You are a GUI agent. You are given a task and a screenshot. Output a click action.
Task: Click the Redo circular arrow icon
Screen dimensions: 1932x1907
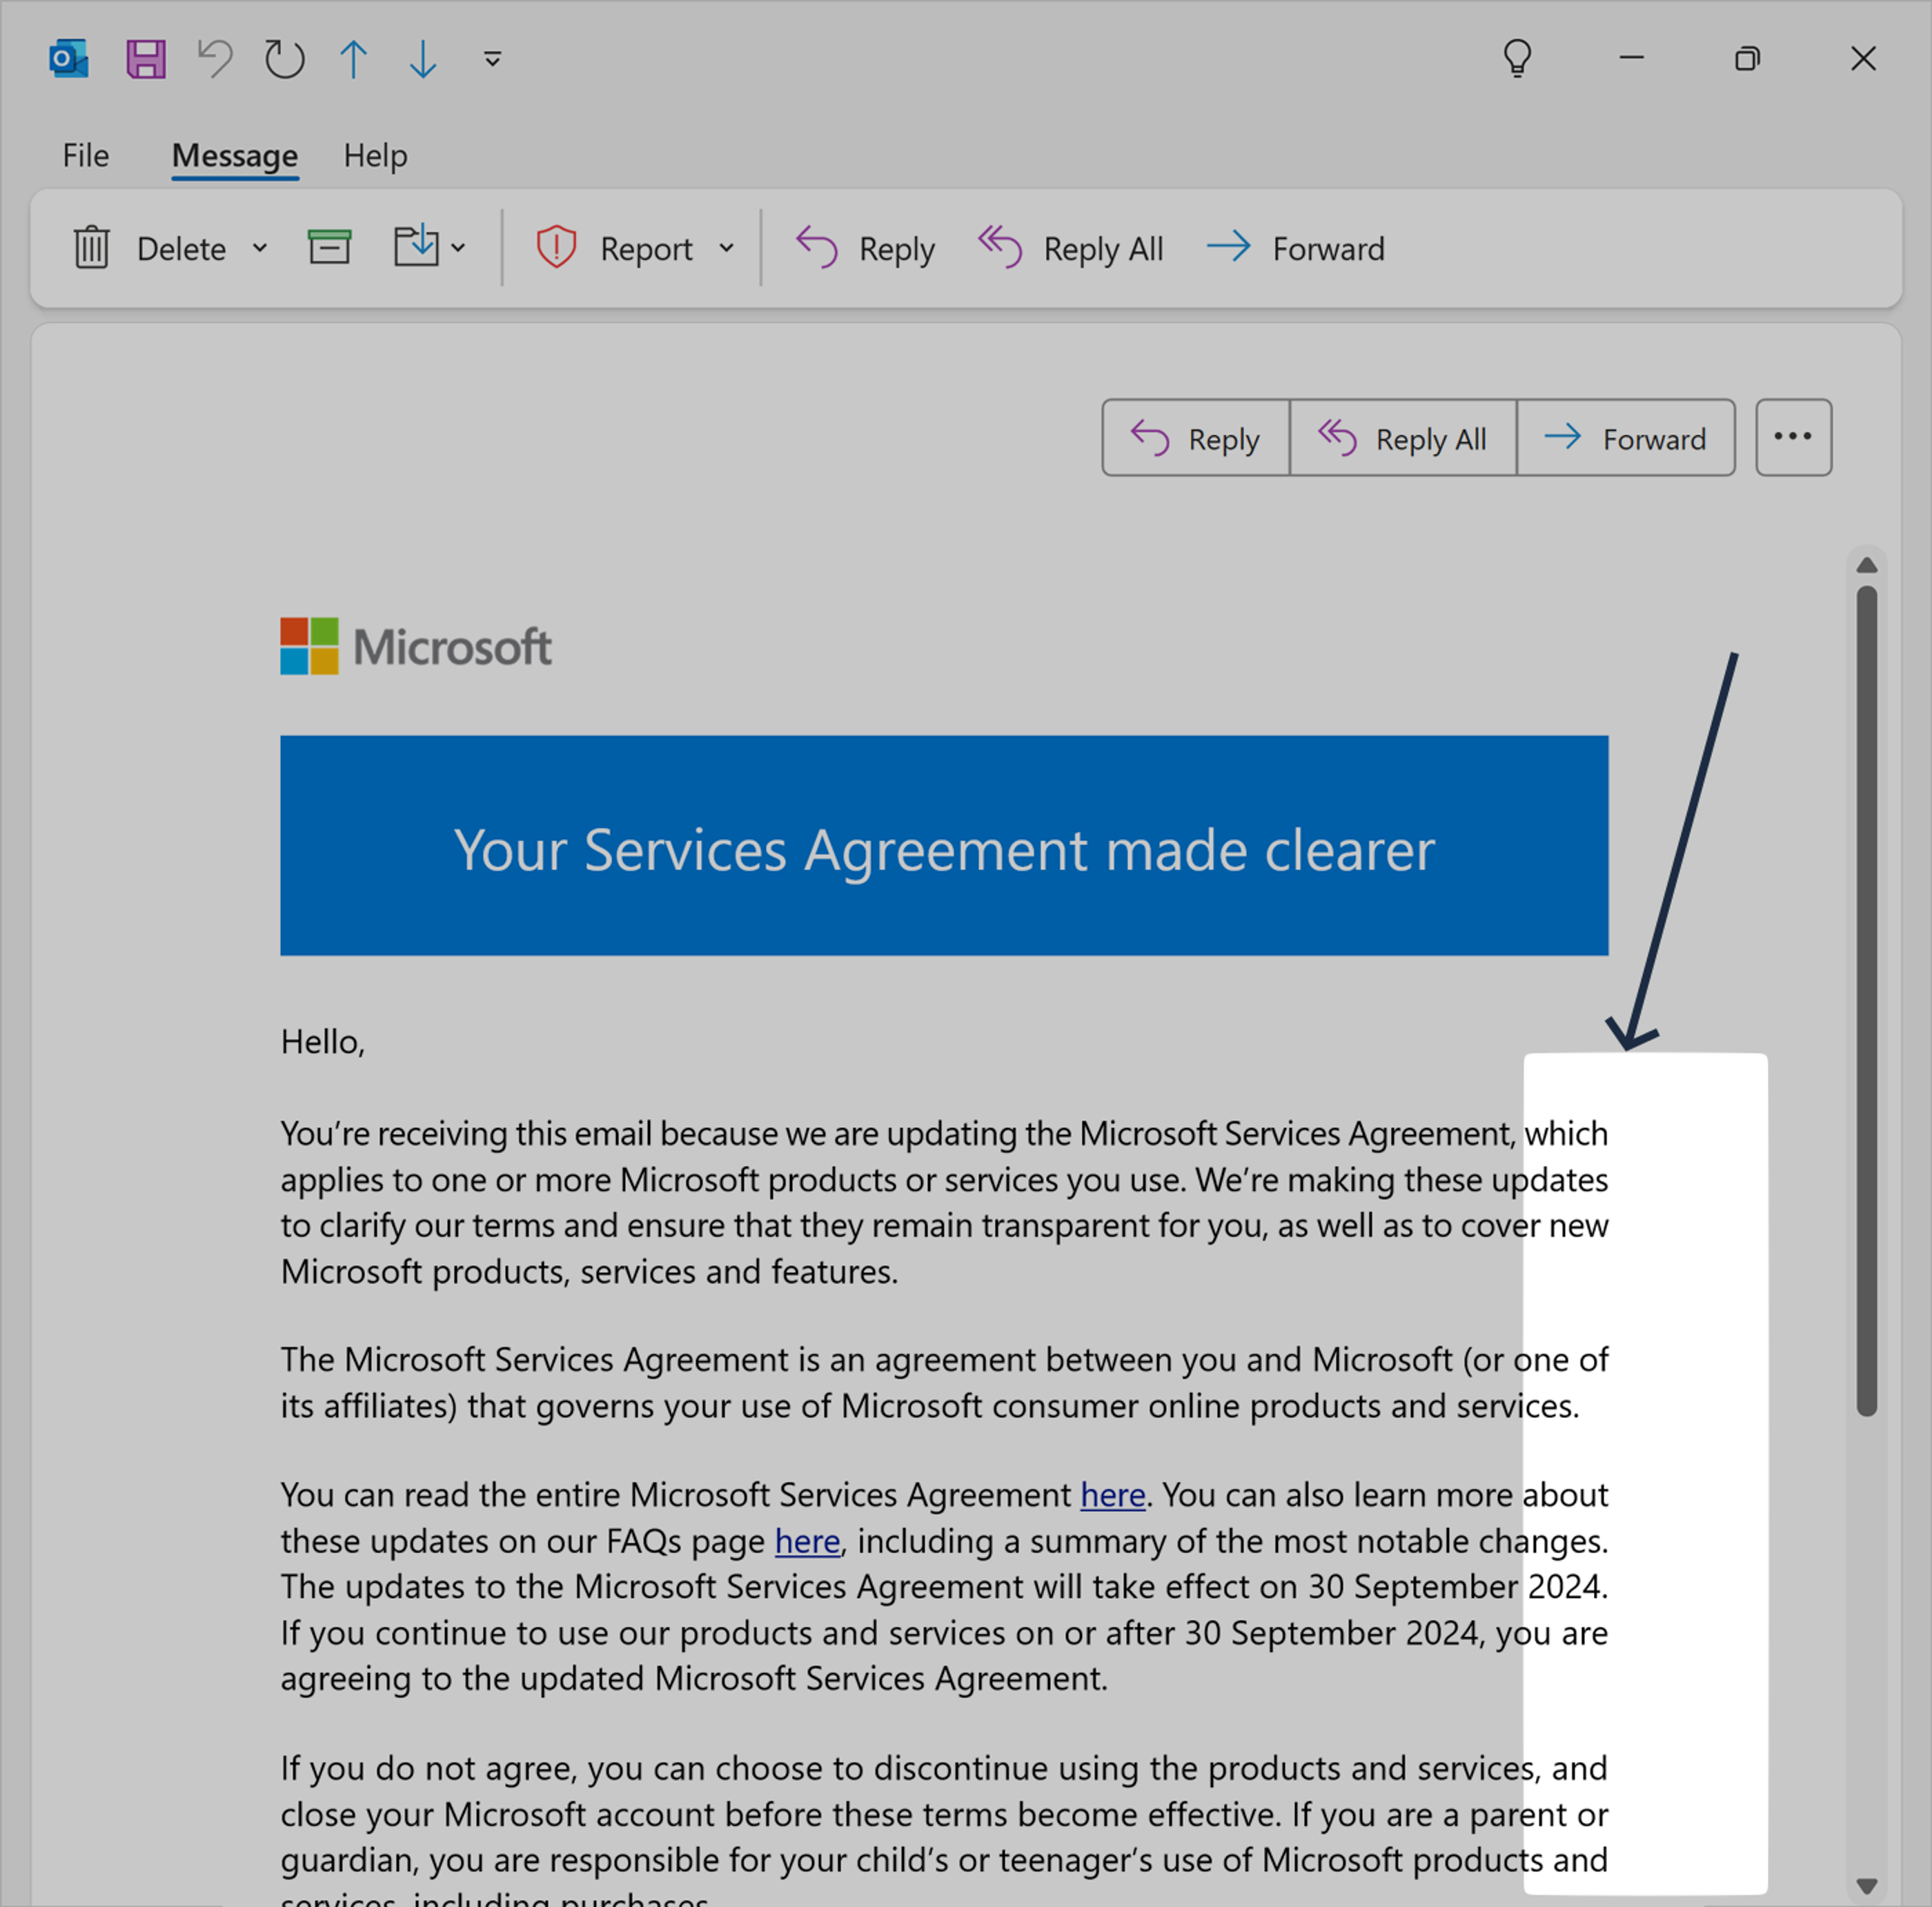[284, 59]
